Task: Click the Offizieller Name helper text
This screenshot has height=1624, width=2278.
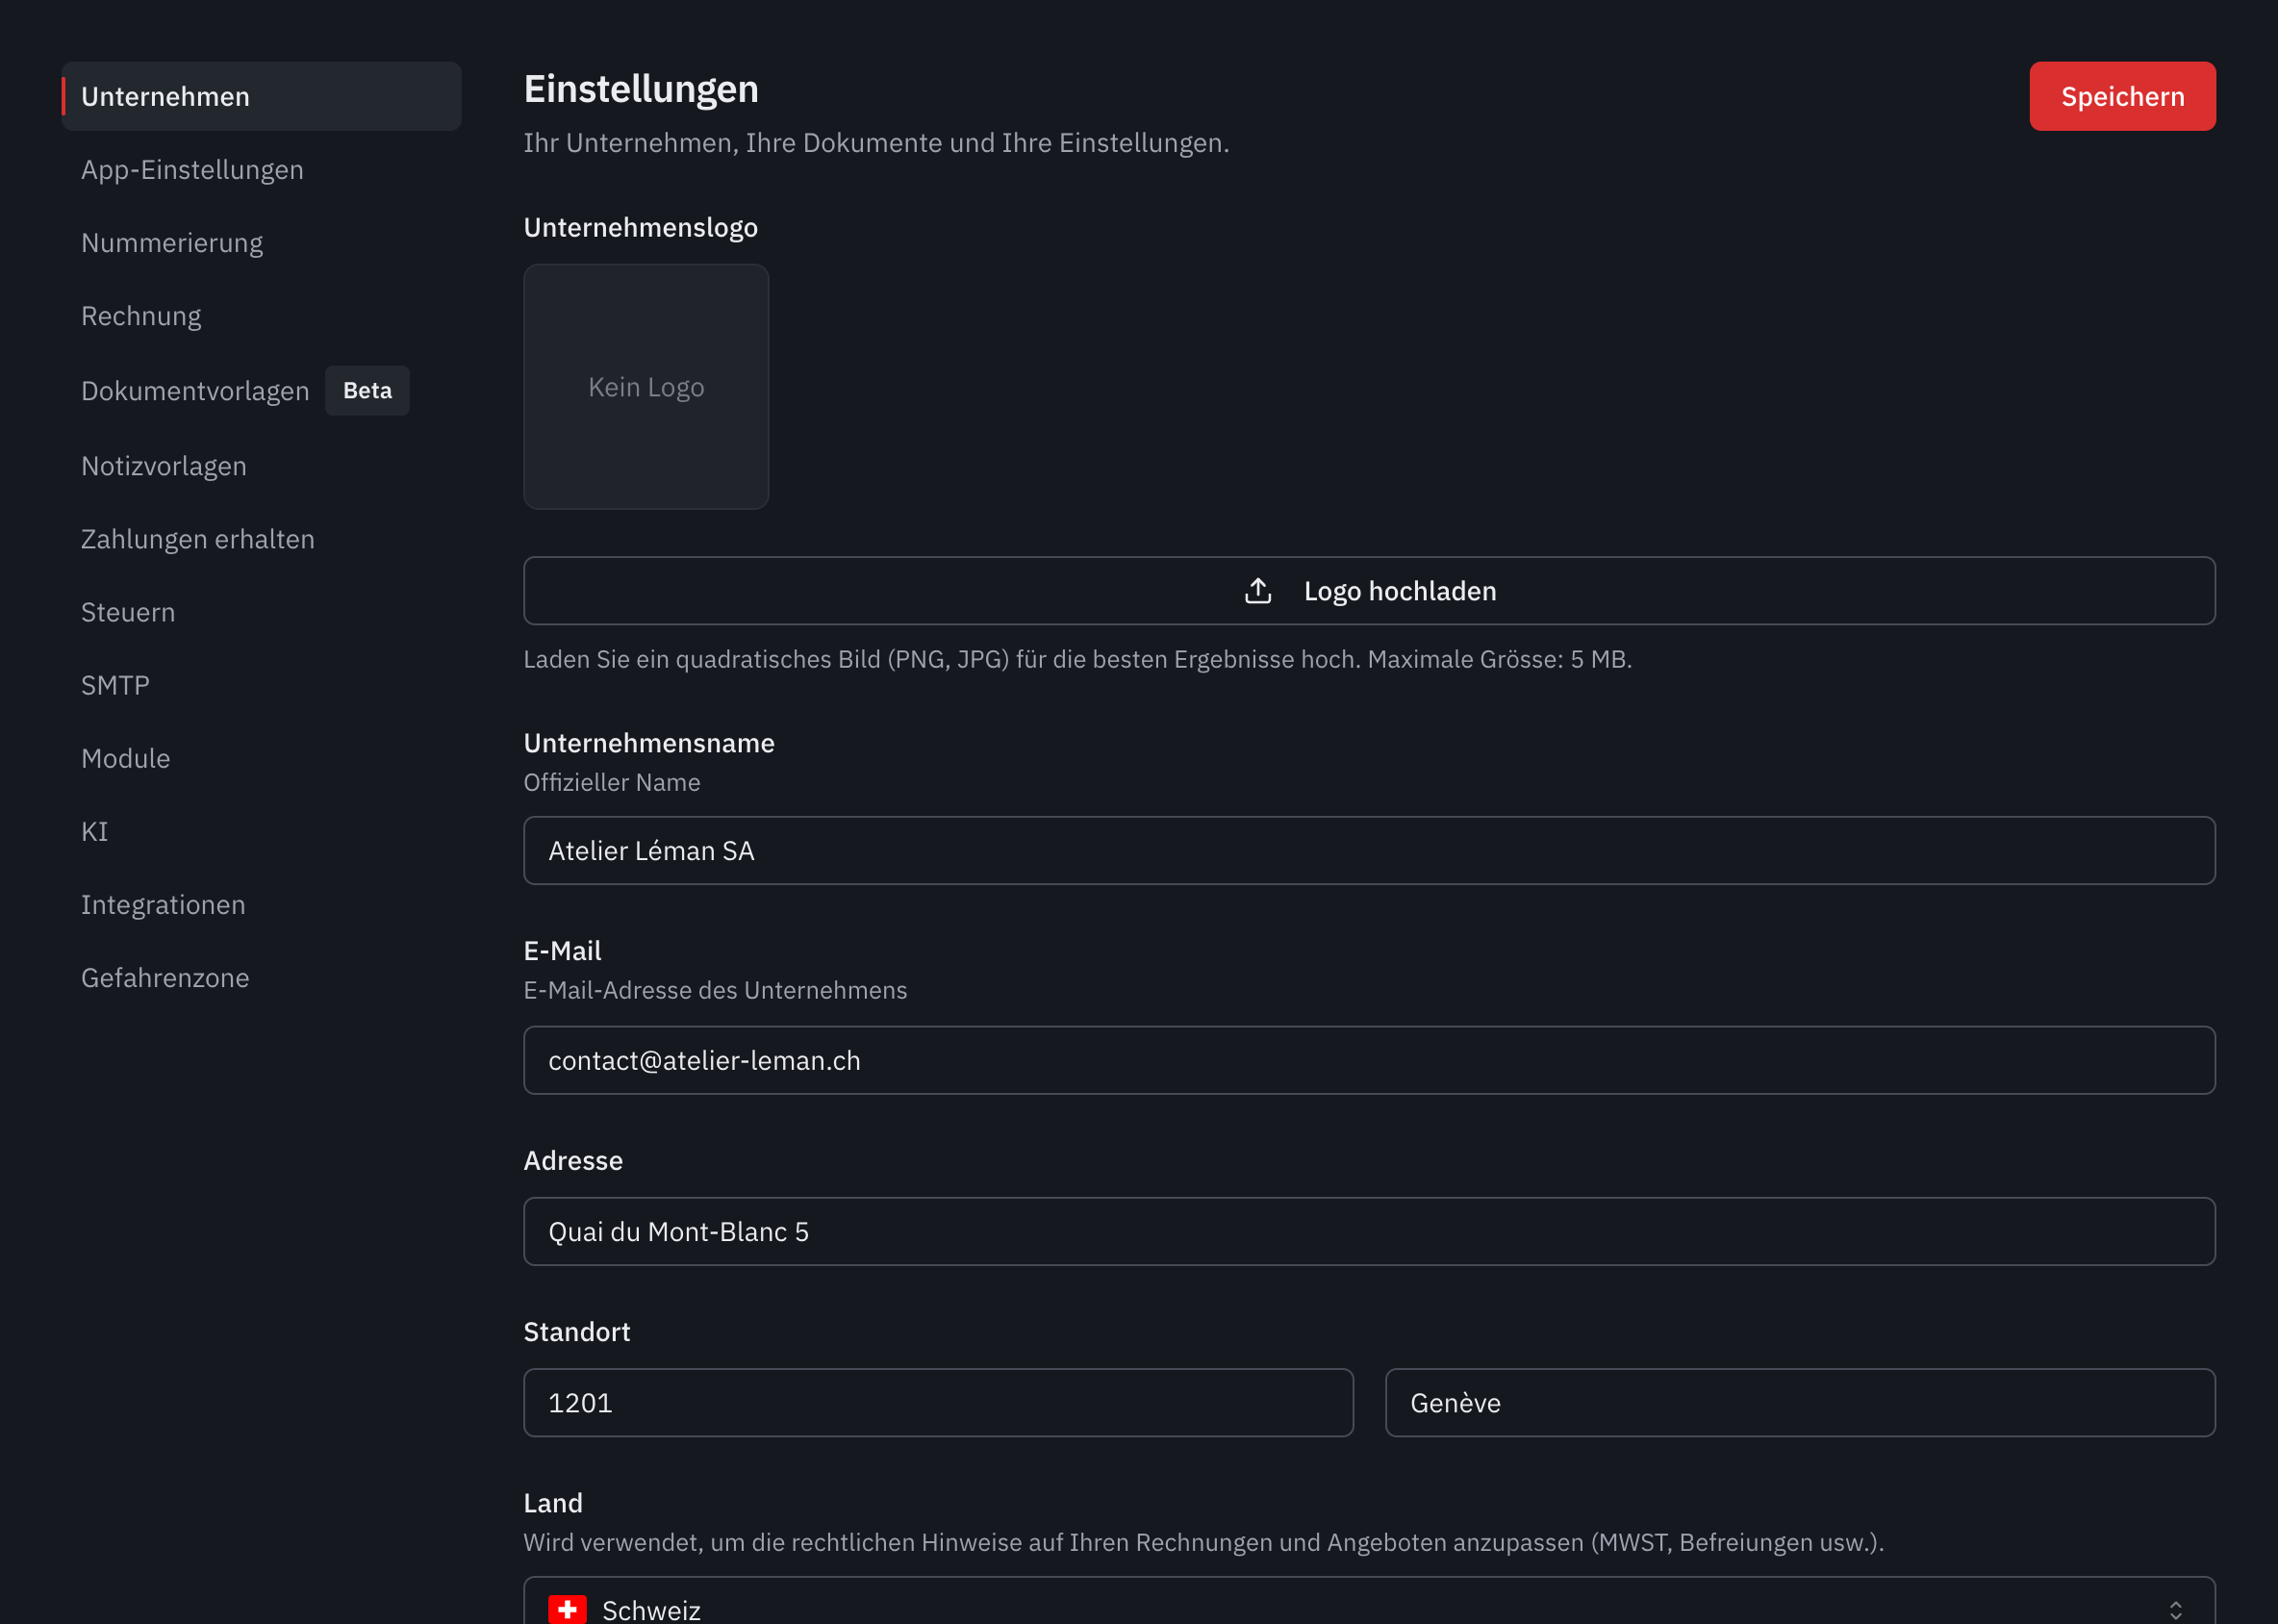Action: point(612,782)
